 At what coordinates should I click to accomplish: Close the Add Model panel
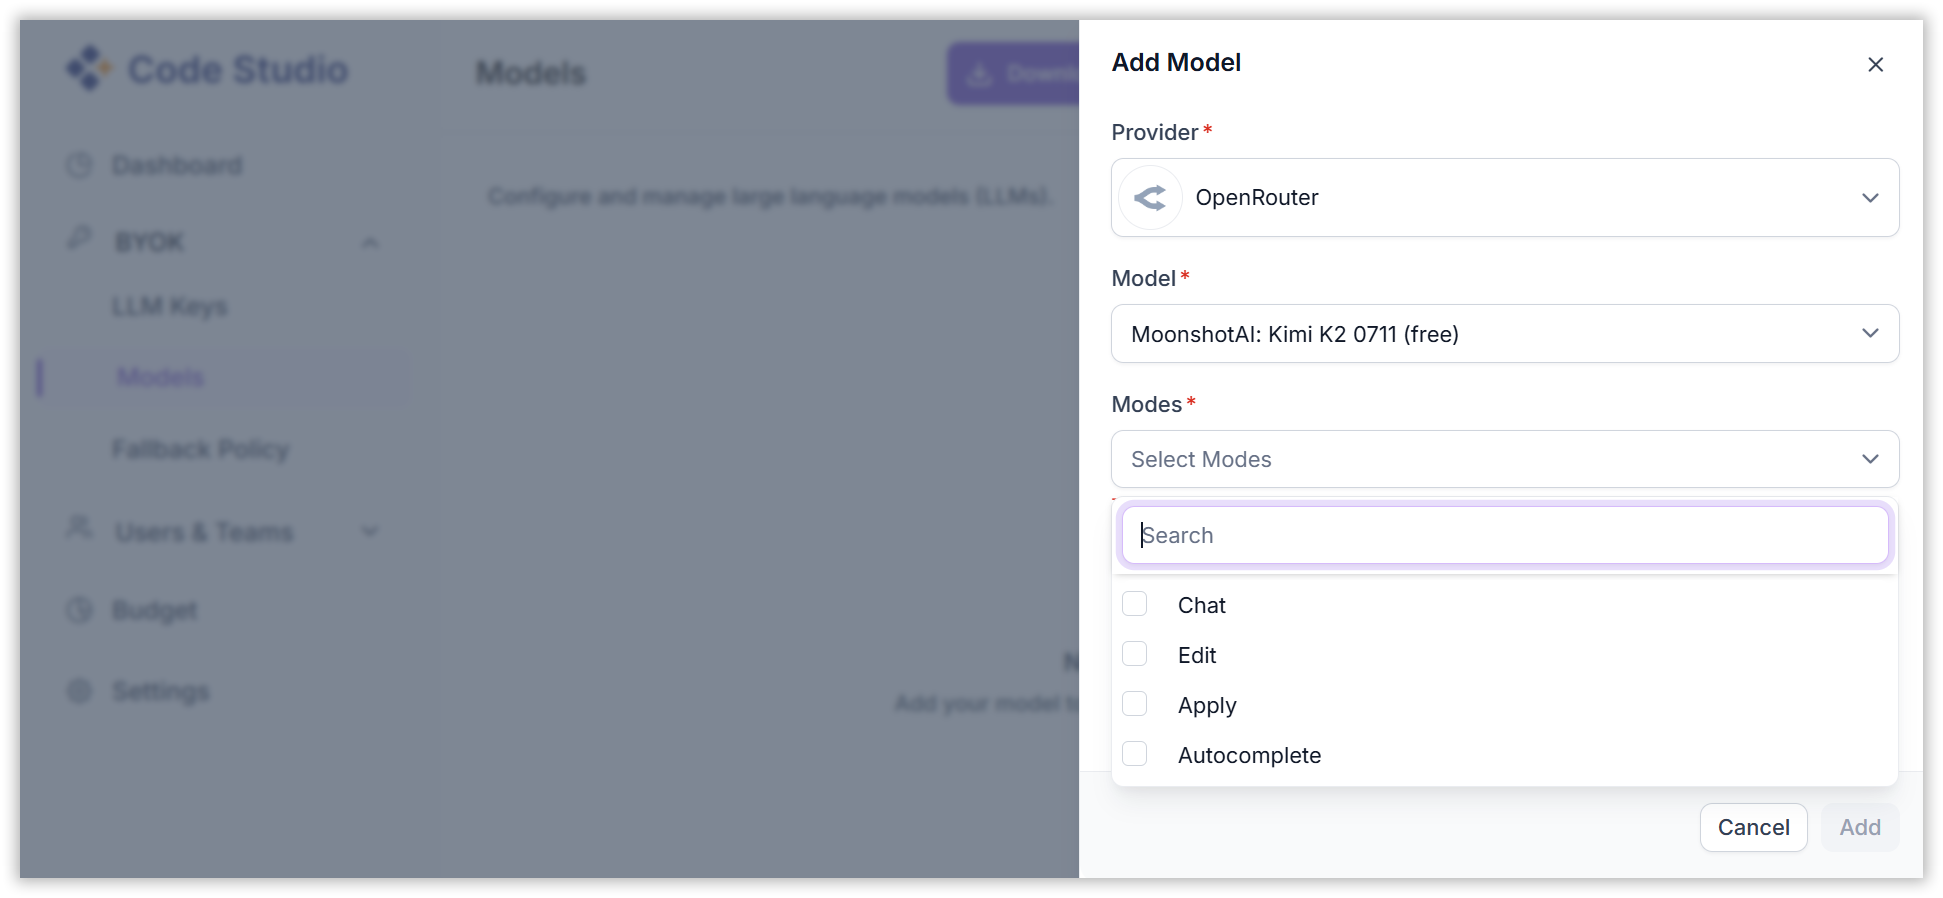pos(1875,65)
